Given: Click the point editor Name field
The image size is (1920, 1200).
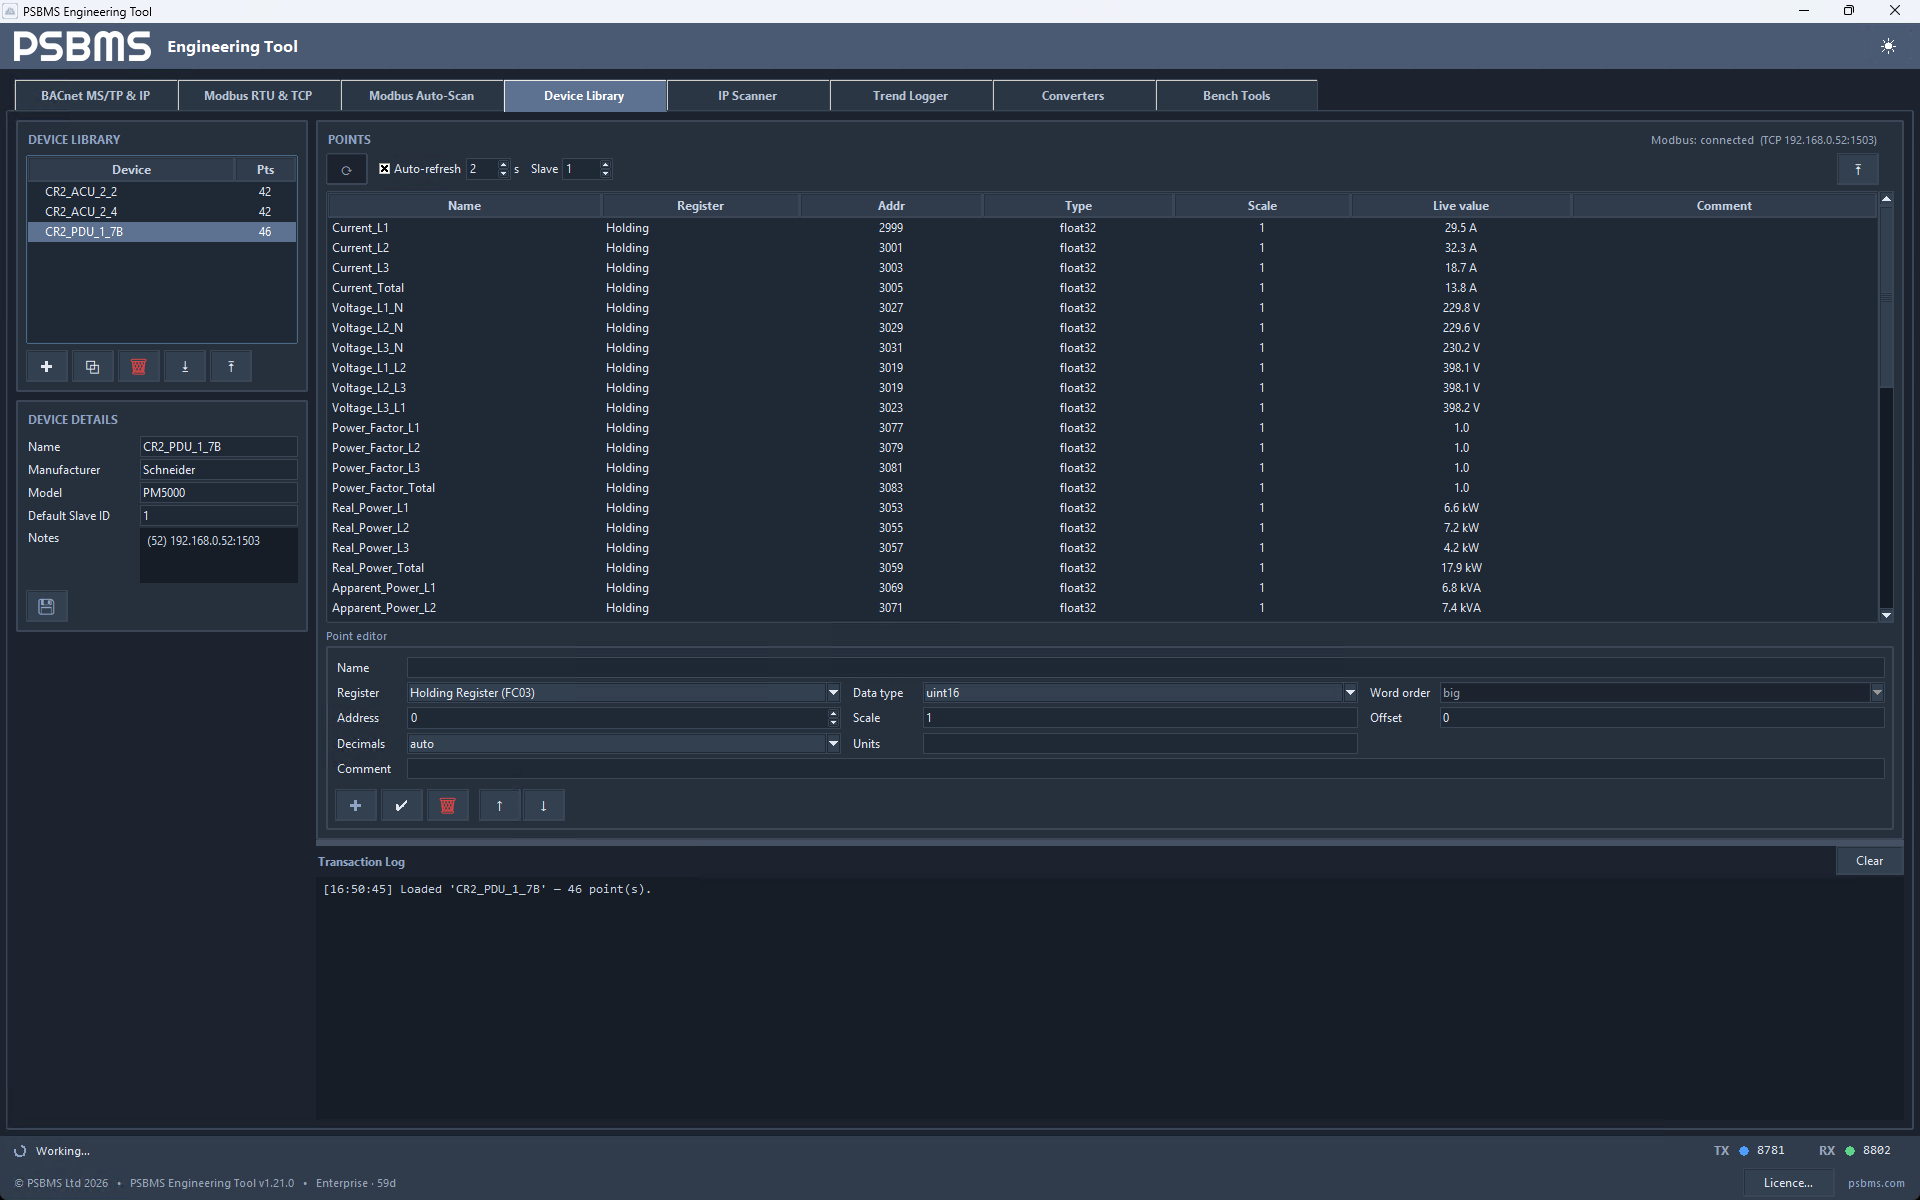Looking at the screenshot, I should [1145, 667].
